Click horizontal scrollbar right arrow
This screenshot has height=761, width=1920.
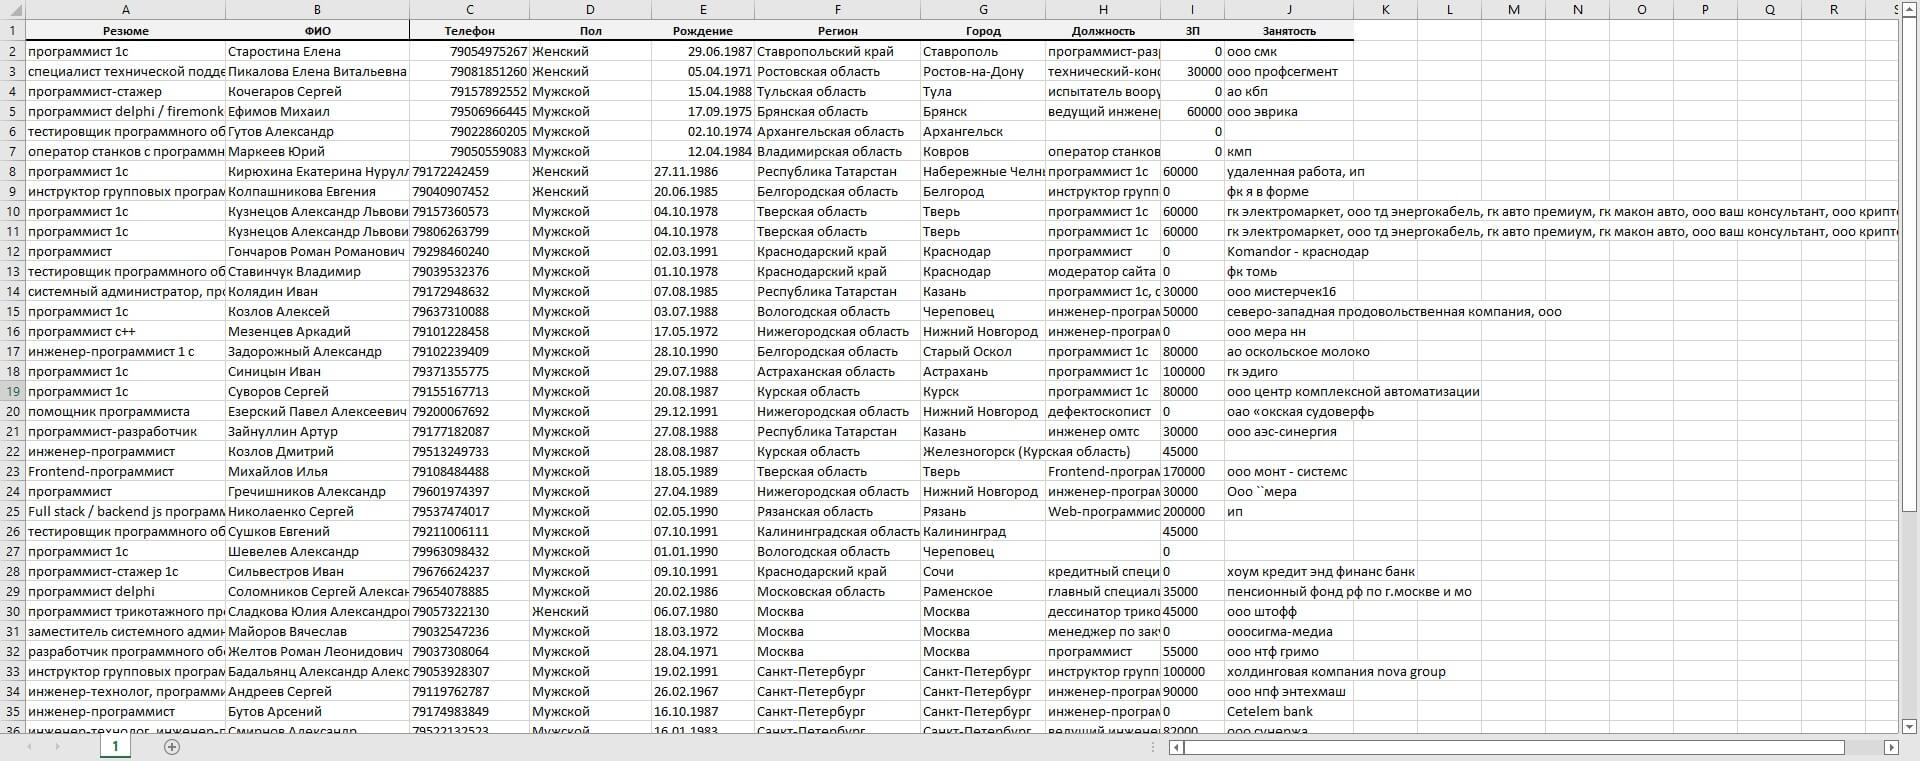coord(1891,747)
